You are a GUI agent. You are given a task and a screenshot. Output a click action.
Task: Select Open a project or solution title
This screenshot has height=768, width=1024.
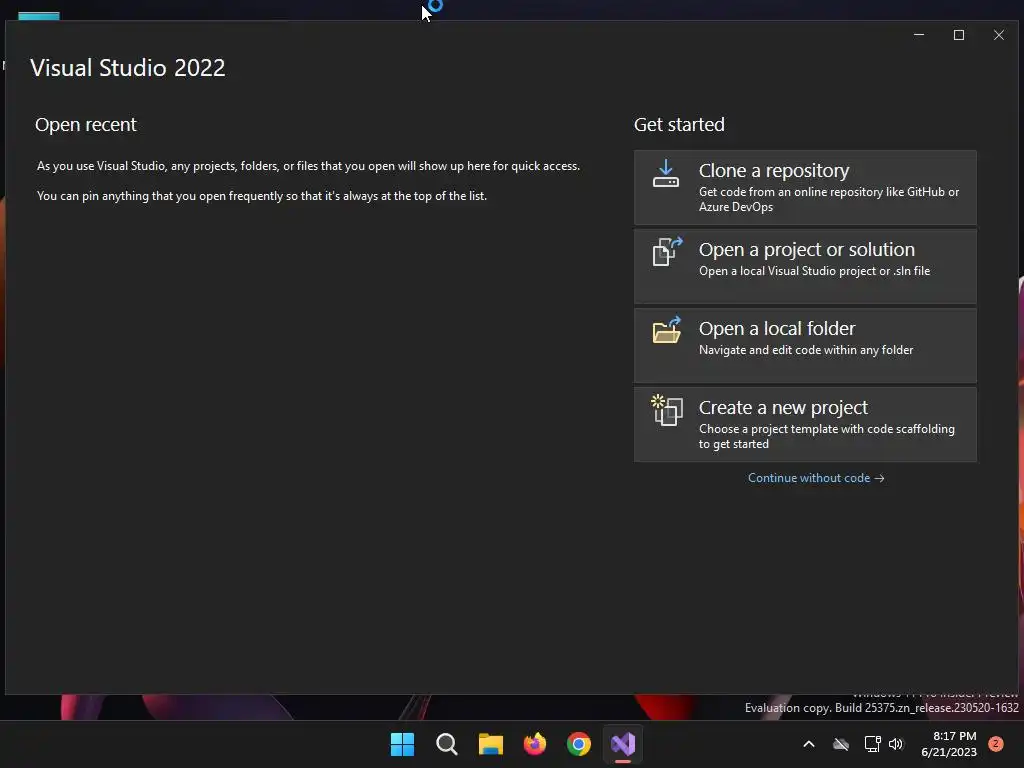tap(807, 249)
